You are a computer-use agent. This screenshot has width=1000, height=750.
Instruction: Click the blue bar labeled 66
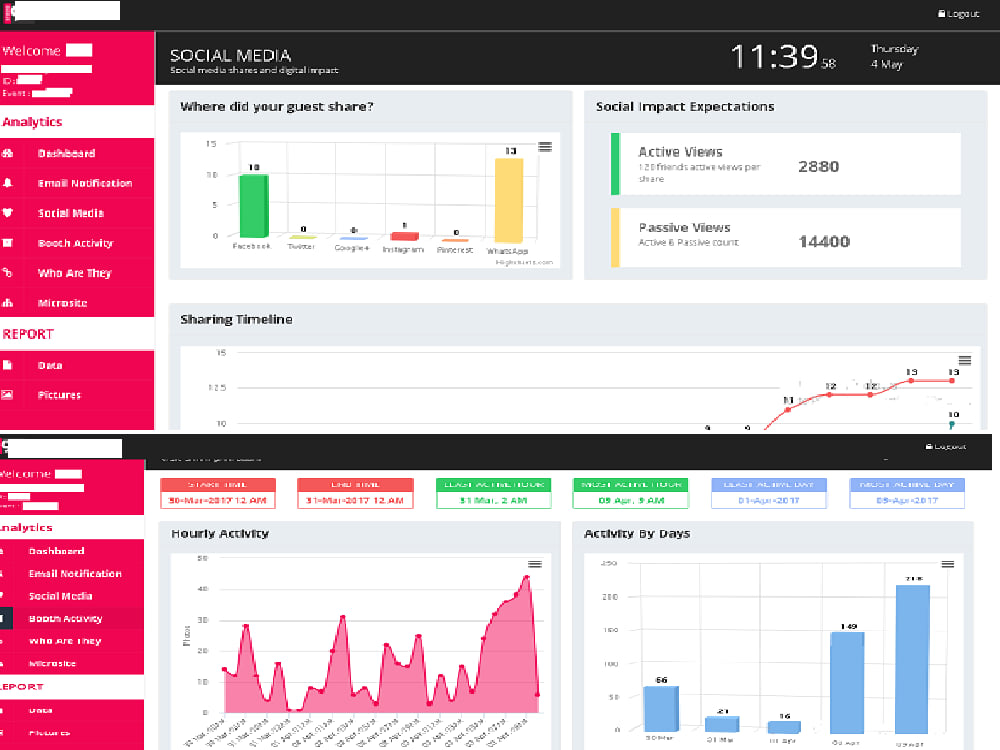pos(661,709)
